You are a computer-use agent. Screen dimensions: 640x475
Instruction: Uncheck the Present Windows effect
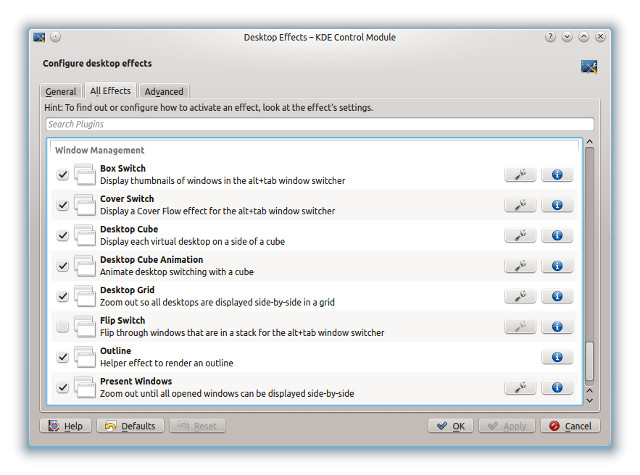click(x=63, y=387)
